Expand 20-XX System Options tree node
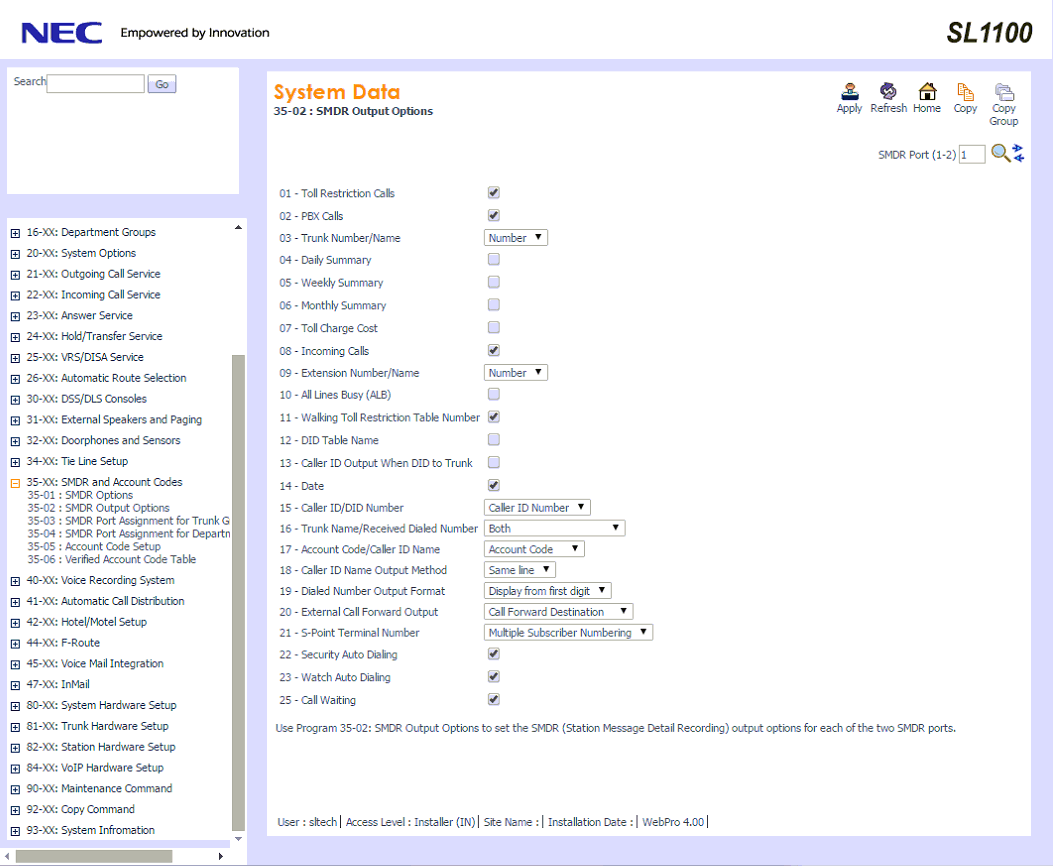This screenshot has width=1053, height=866. [15, 254]
